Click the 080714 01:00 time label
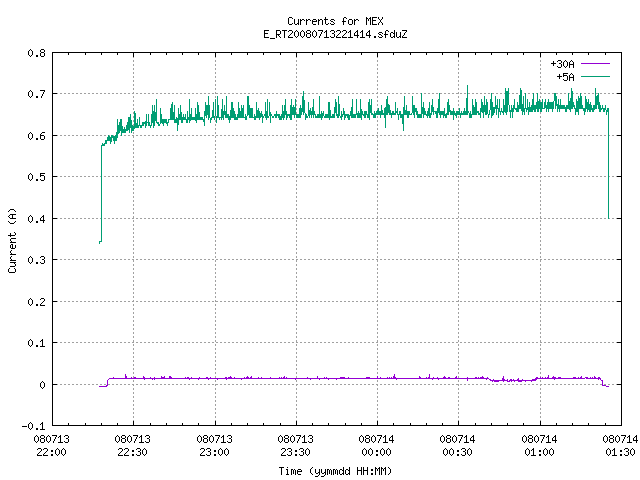Viewport: 640px width, 480px height. 539,446
